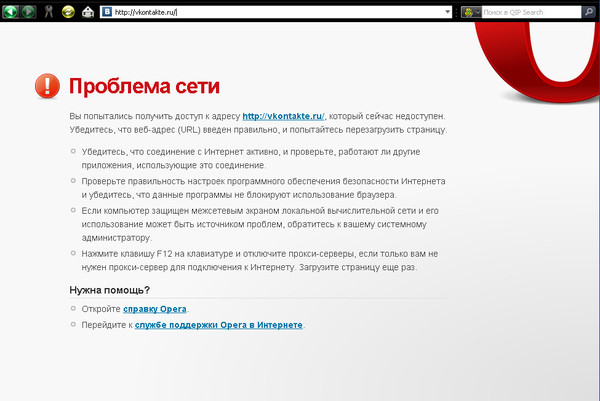Reload the page with the yellow refresh icon

pyautogui.click(x=68, y=12)
